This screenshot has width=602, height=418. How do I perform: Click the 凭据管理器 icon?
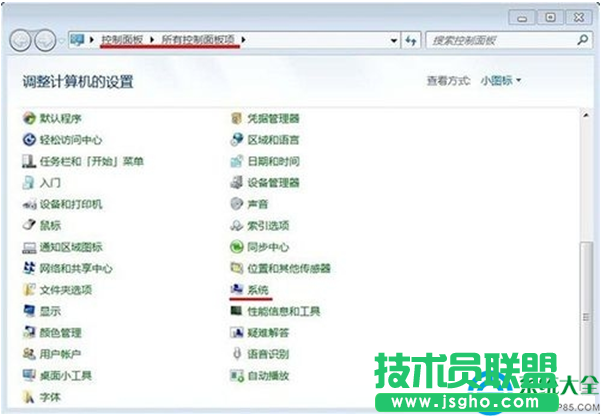236,118
